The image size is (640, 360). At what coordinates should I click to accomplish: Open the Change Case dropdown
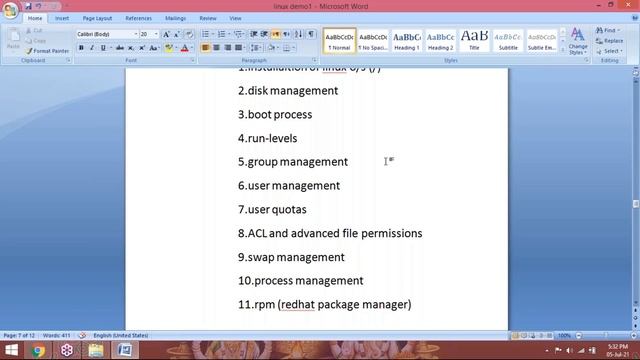154,48
